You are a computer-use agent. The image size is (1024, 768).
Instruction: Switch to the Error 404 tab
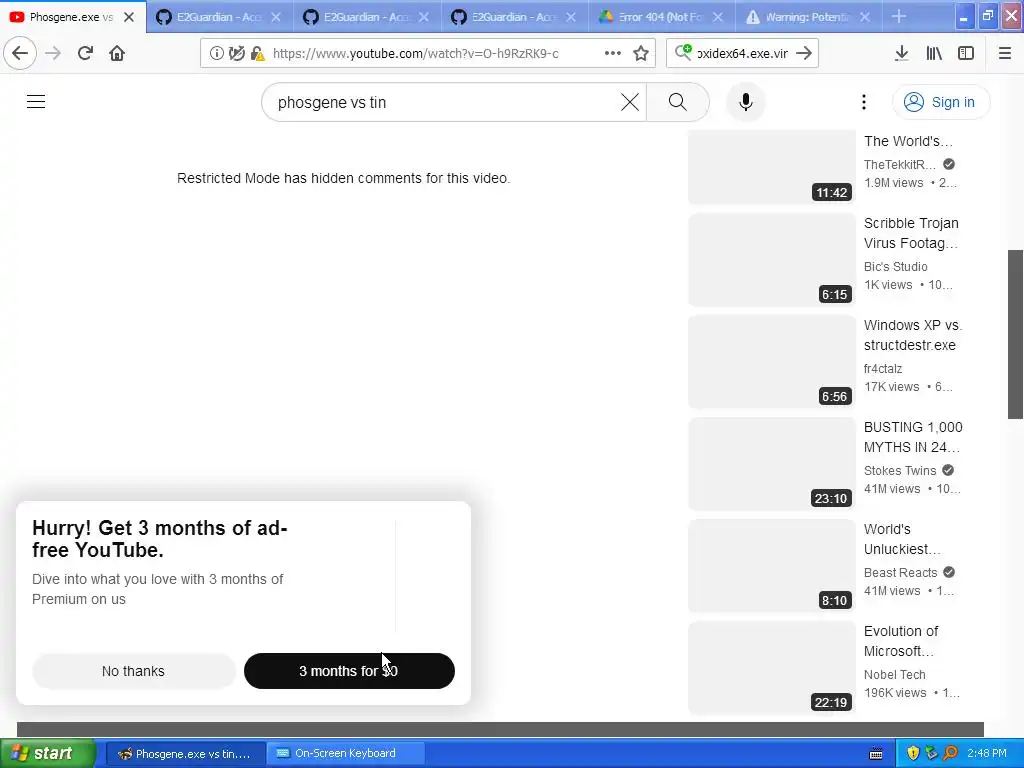pyautogui.click(x=660, y=17)
